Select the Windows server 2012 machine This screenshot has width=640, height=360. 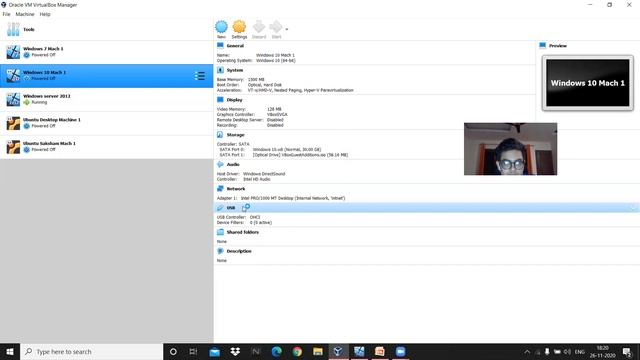point(107,100)
